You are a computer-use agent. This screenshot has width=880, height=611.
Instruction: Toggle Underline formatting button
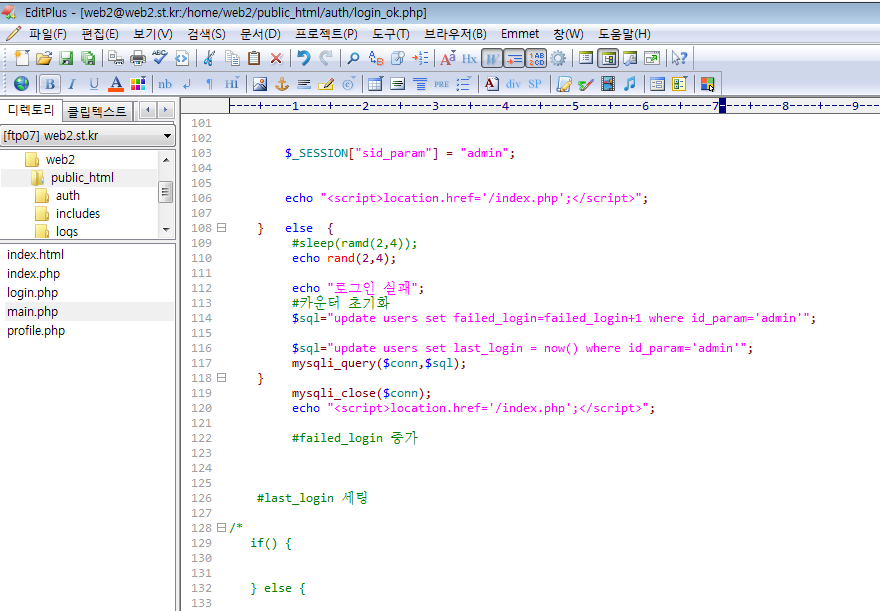click(94, 84)
